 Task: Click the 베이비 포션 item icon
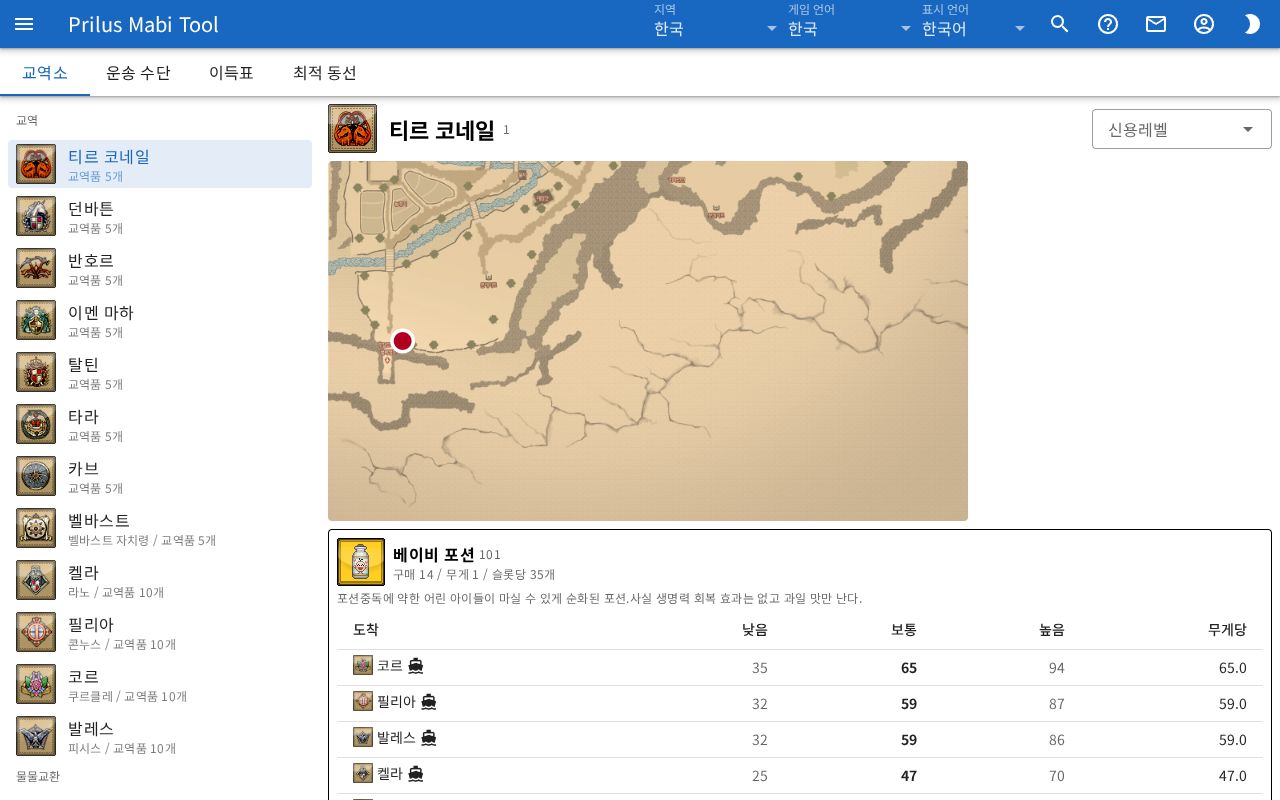point(361,562)
